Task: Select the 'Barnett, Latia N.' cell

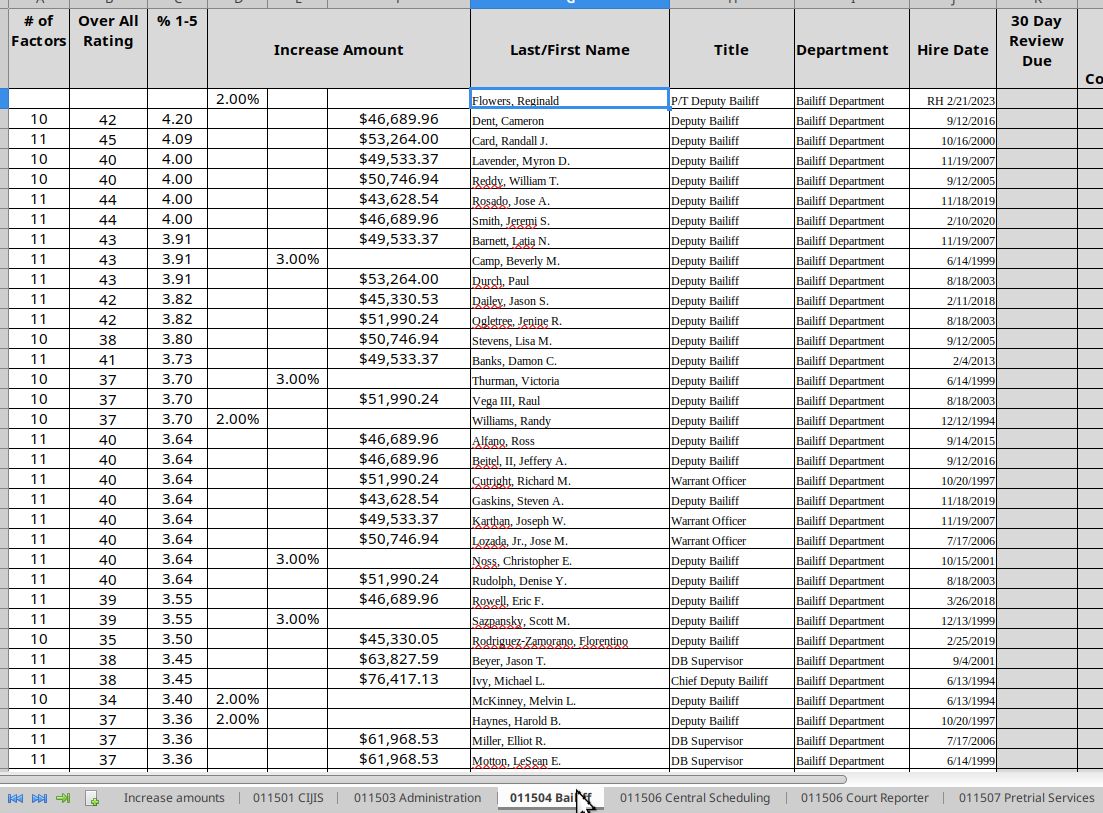Action: coord(569,241)
